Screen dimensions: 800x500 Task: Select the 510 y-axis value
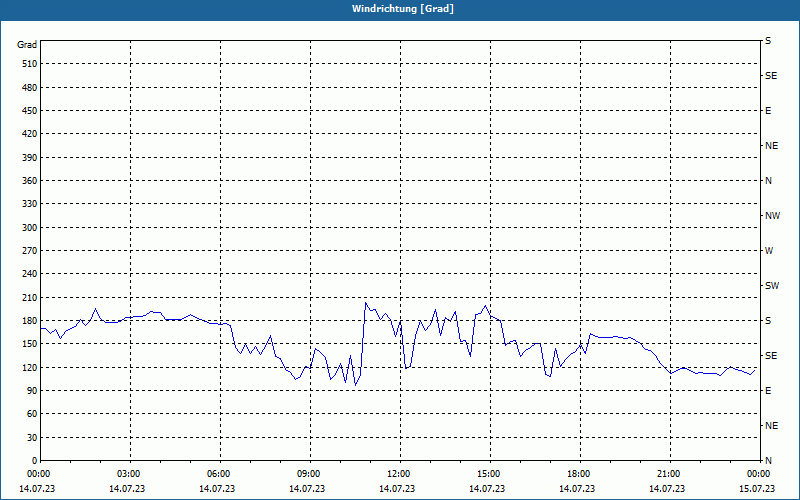pyautogui.click(x=30, y=64)
